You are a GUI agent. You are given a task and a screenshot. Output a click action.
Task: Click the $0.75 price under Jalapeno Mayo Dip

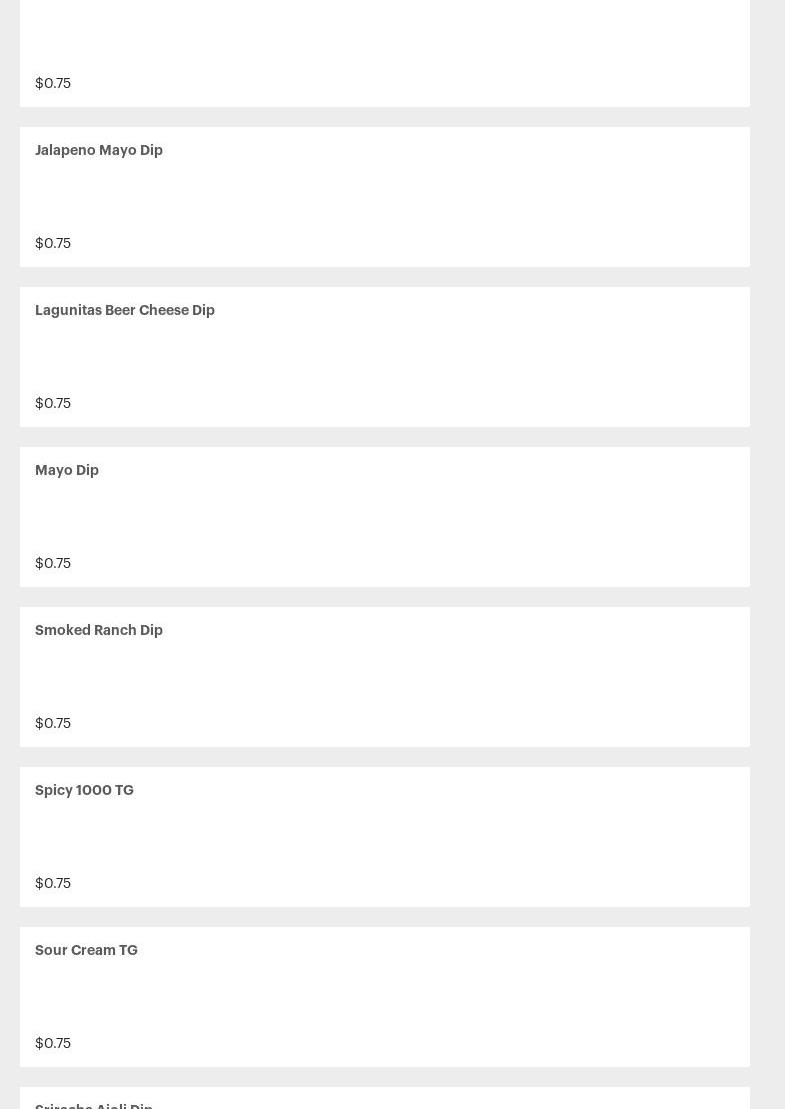[53, 243]
